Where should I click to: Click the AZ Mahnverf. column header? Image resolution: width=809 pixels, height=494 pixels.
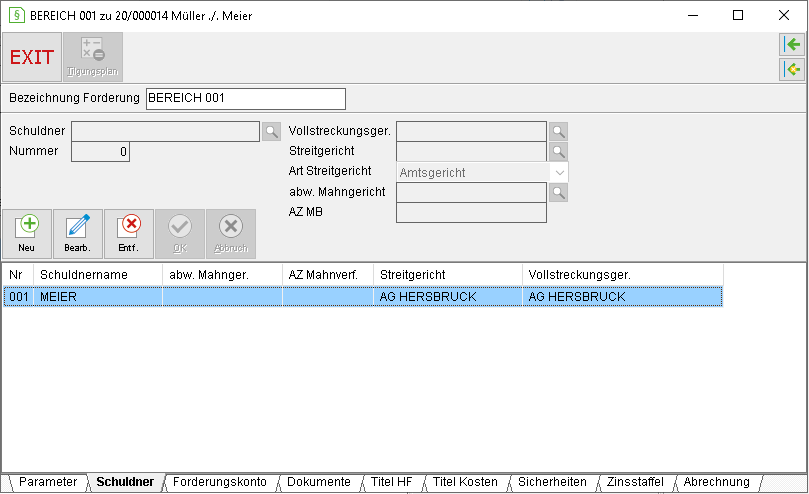[328, 275]
